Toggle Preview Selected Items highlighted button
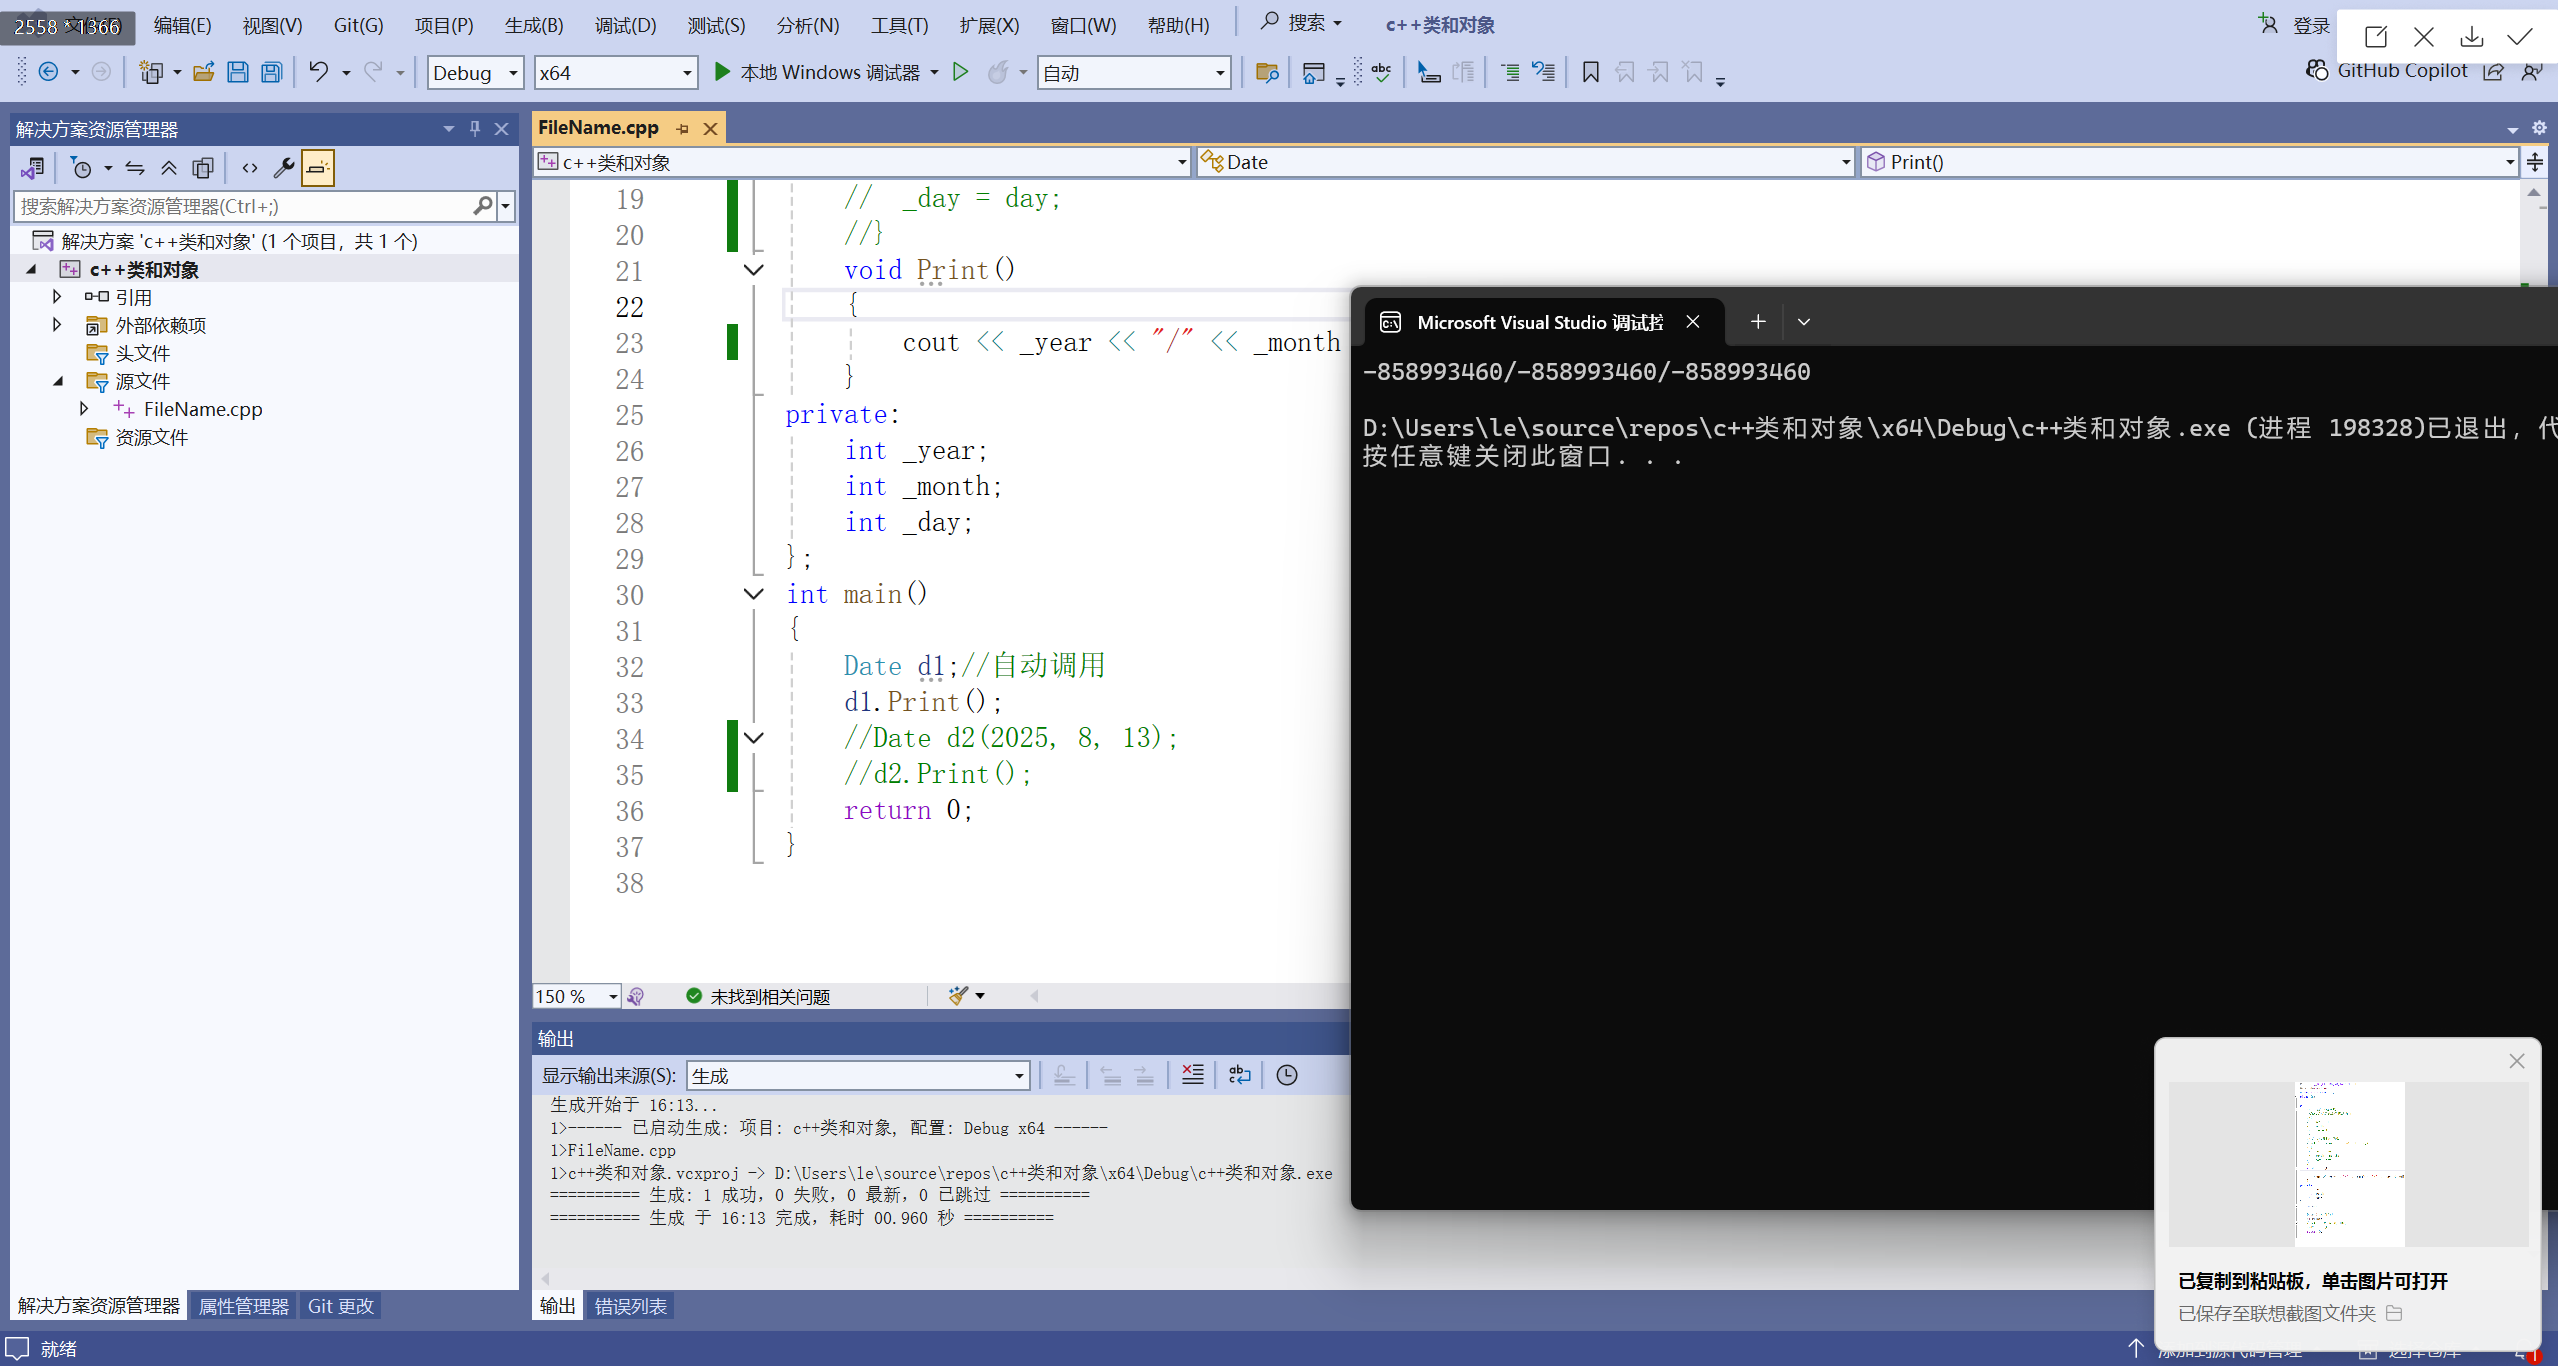Viewport: 2558px width, 1366px height. coord(318,168)
